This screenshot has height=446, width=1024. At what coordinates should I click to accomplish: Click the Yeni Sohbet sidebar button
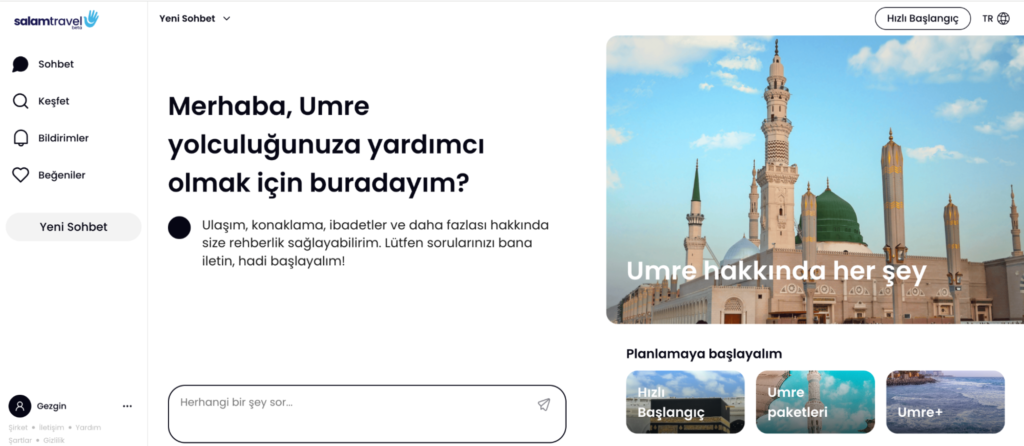click(x=73, y=227)
